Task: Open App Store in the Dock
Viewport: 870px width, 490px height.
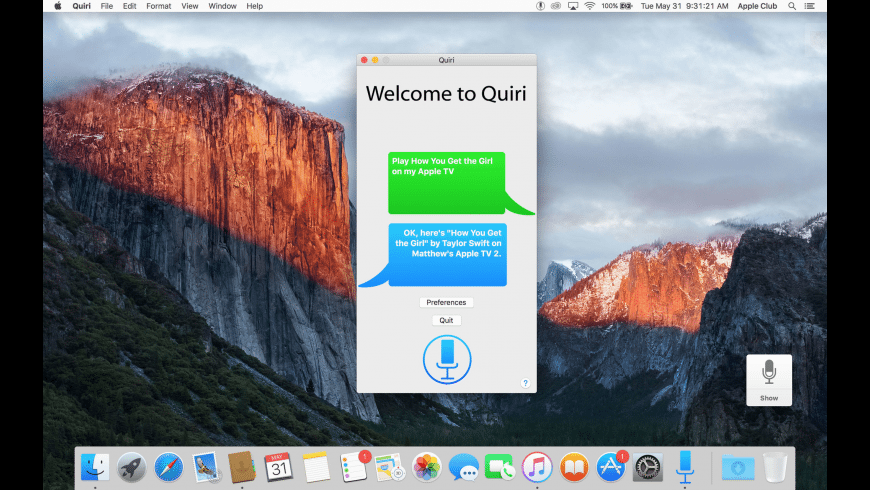Action: point(611,466)
